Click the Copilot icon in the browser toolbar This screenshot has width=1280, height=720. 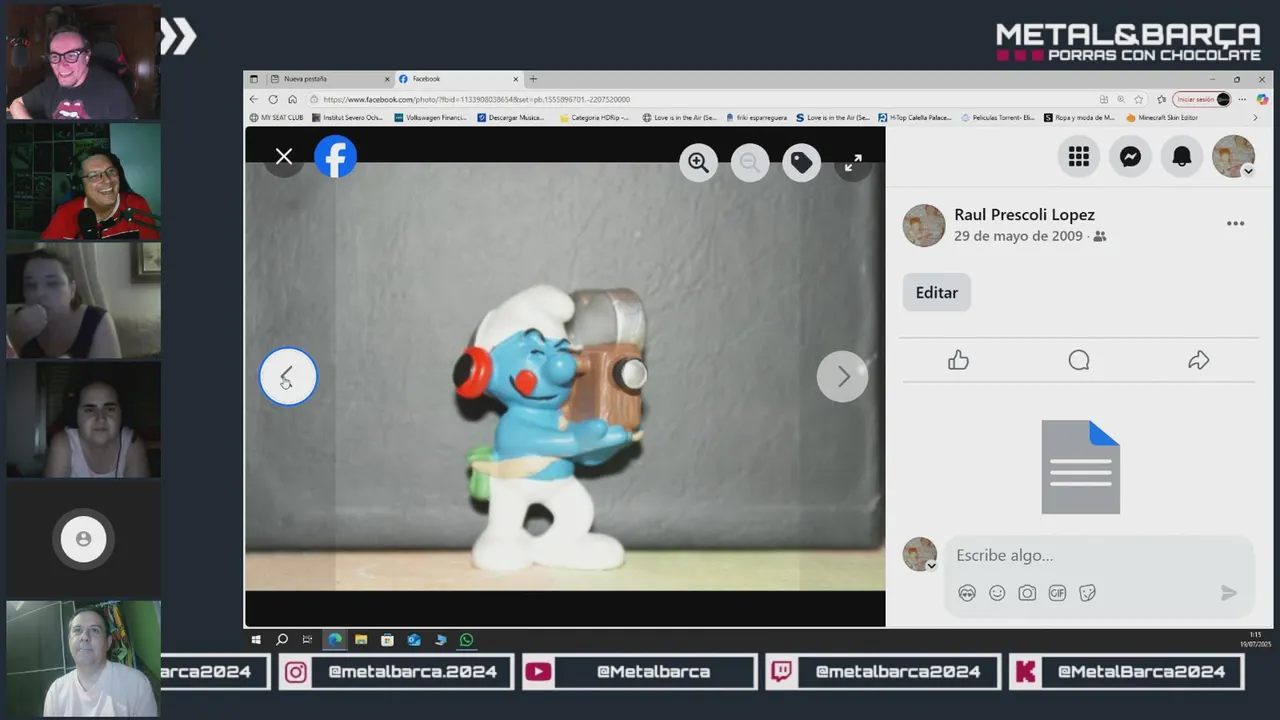1262,99
